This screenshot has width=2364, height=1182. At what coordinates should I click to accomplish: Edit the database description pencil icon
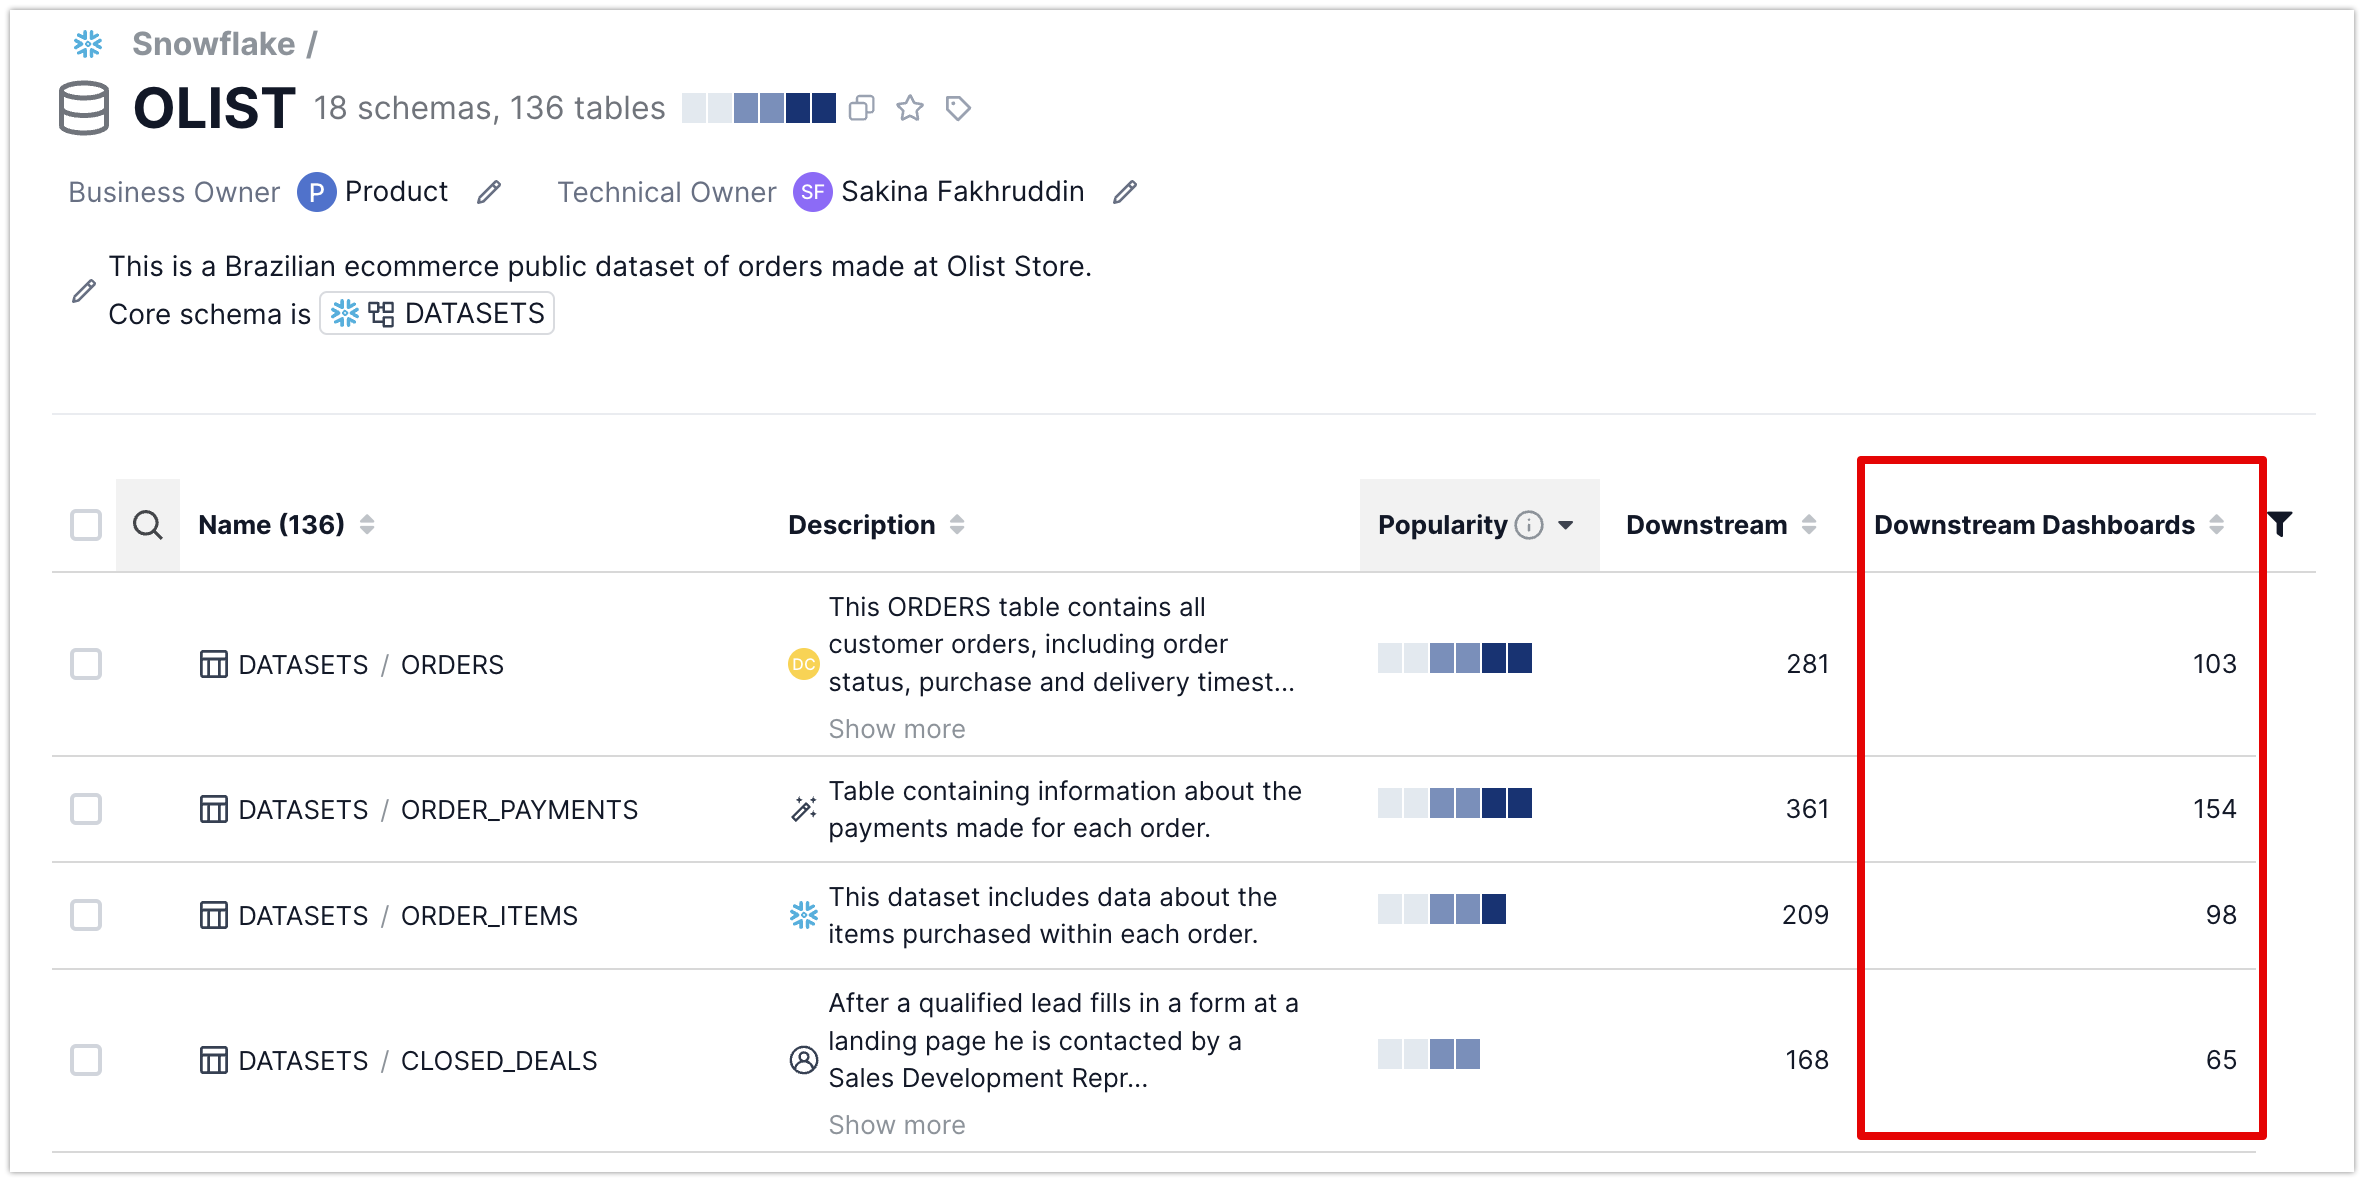(x=84, y=291)
